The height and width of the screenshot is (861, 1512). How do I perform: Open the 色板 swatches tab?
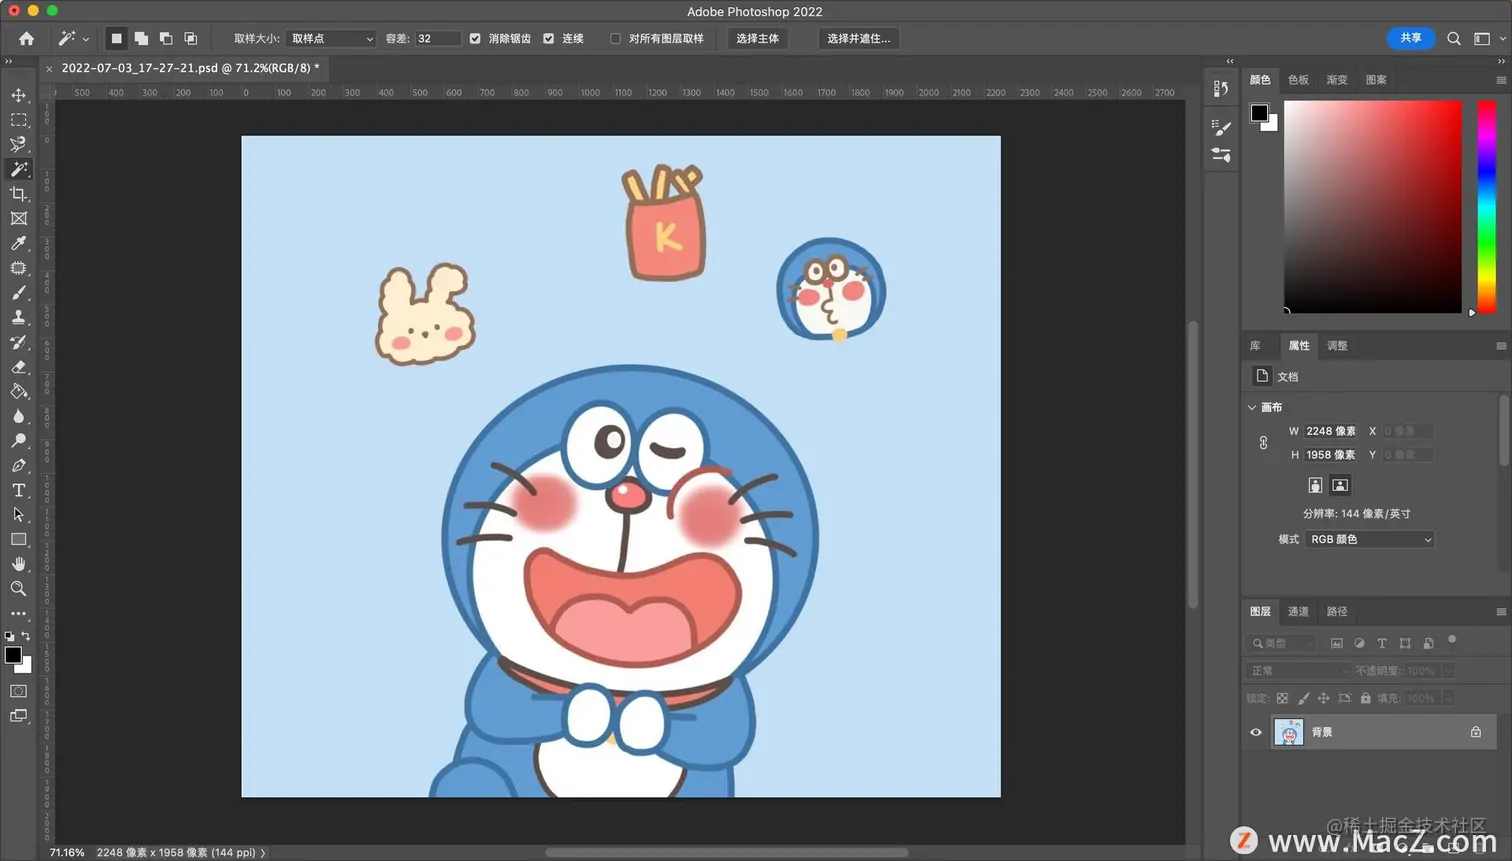[x=1298, y=79]
